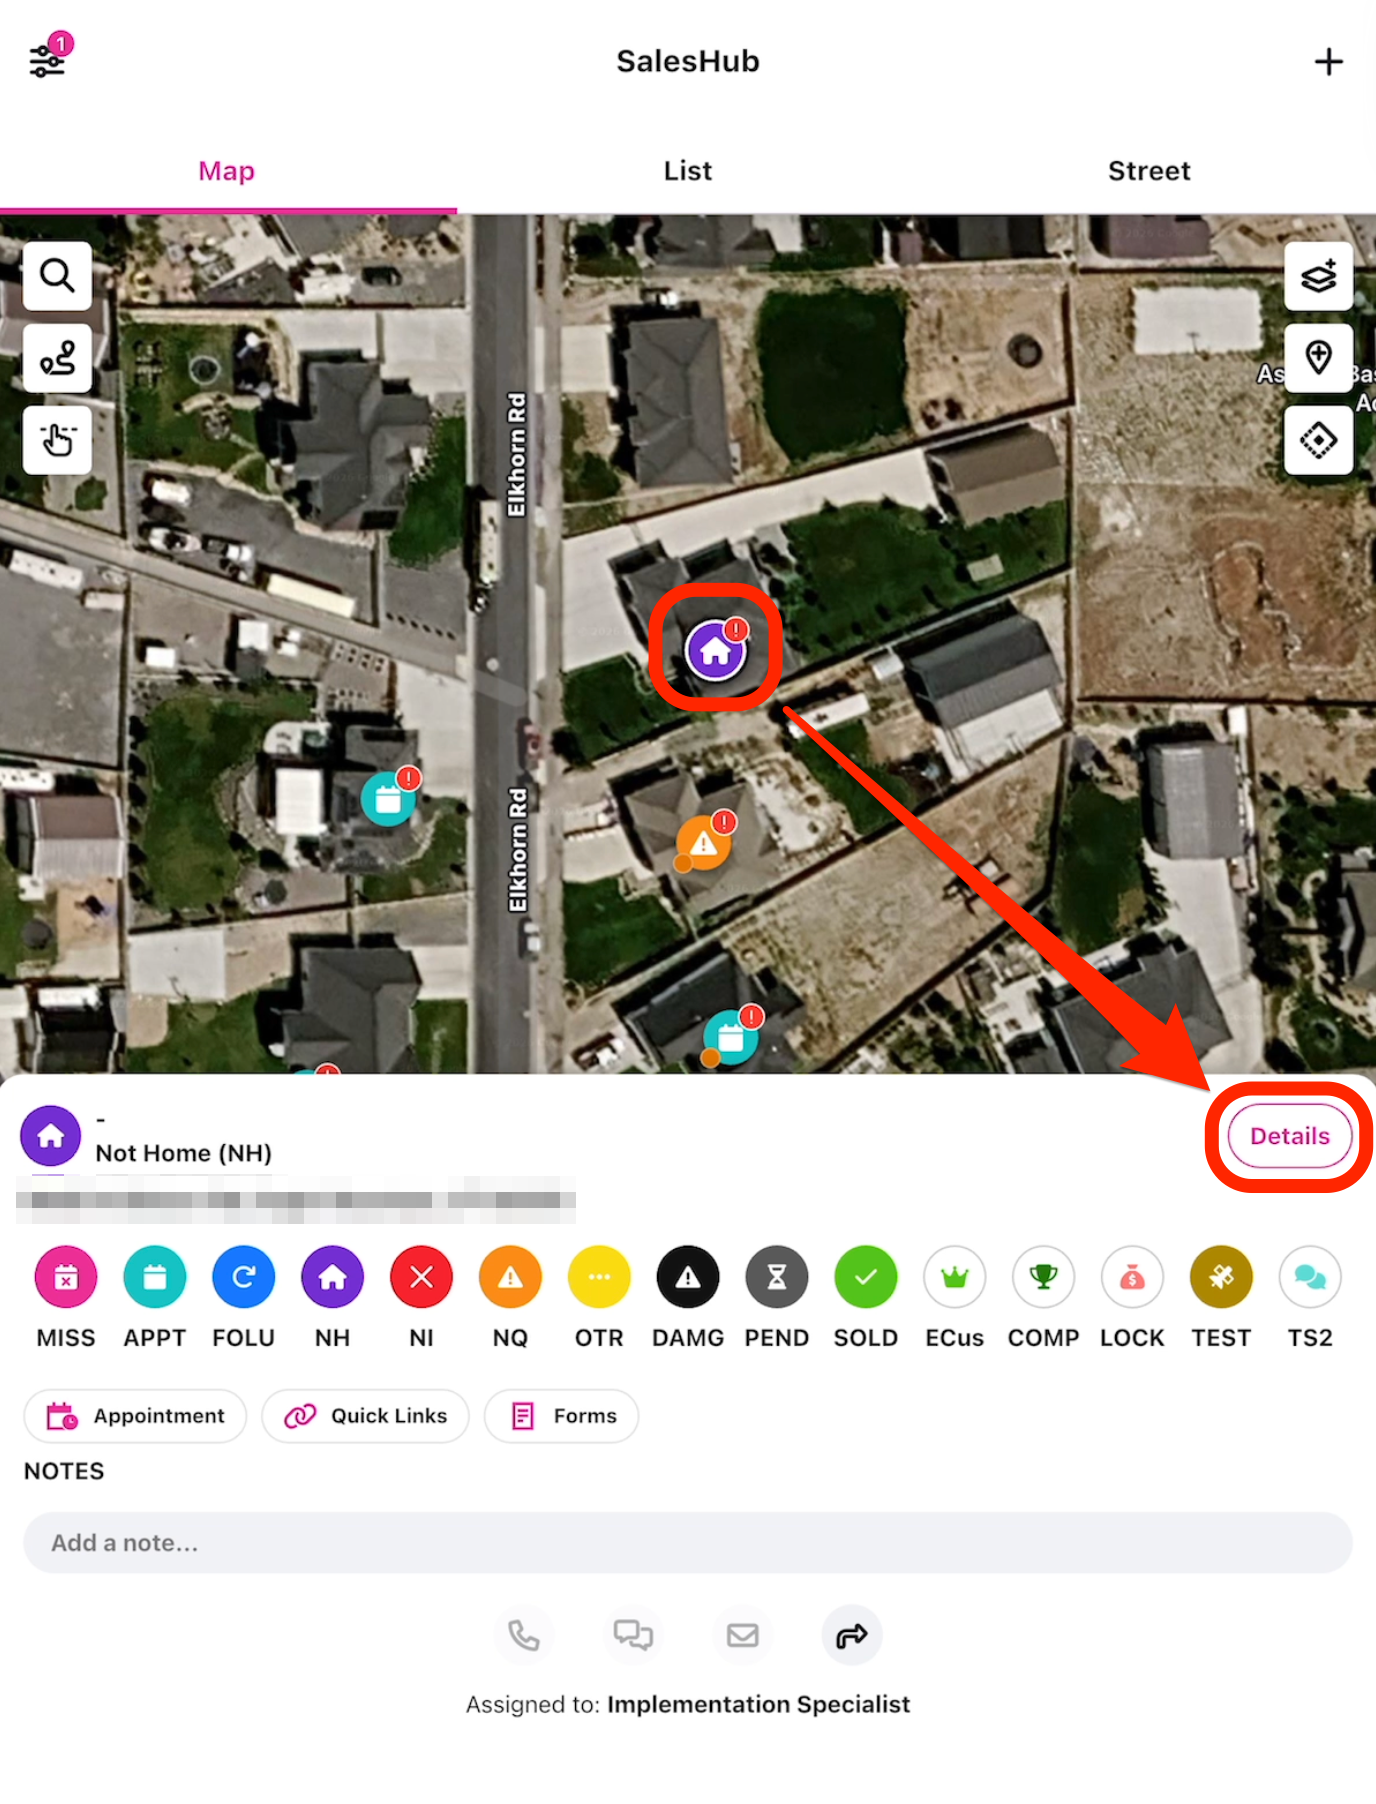This screenshot has height=1804, width=1376.
Task: Open the map layers icon
Action: pos(1318,275)
